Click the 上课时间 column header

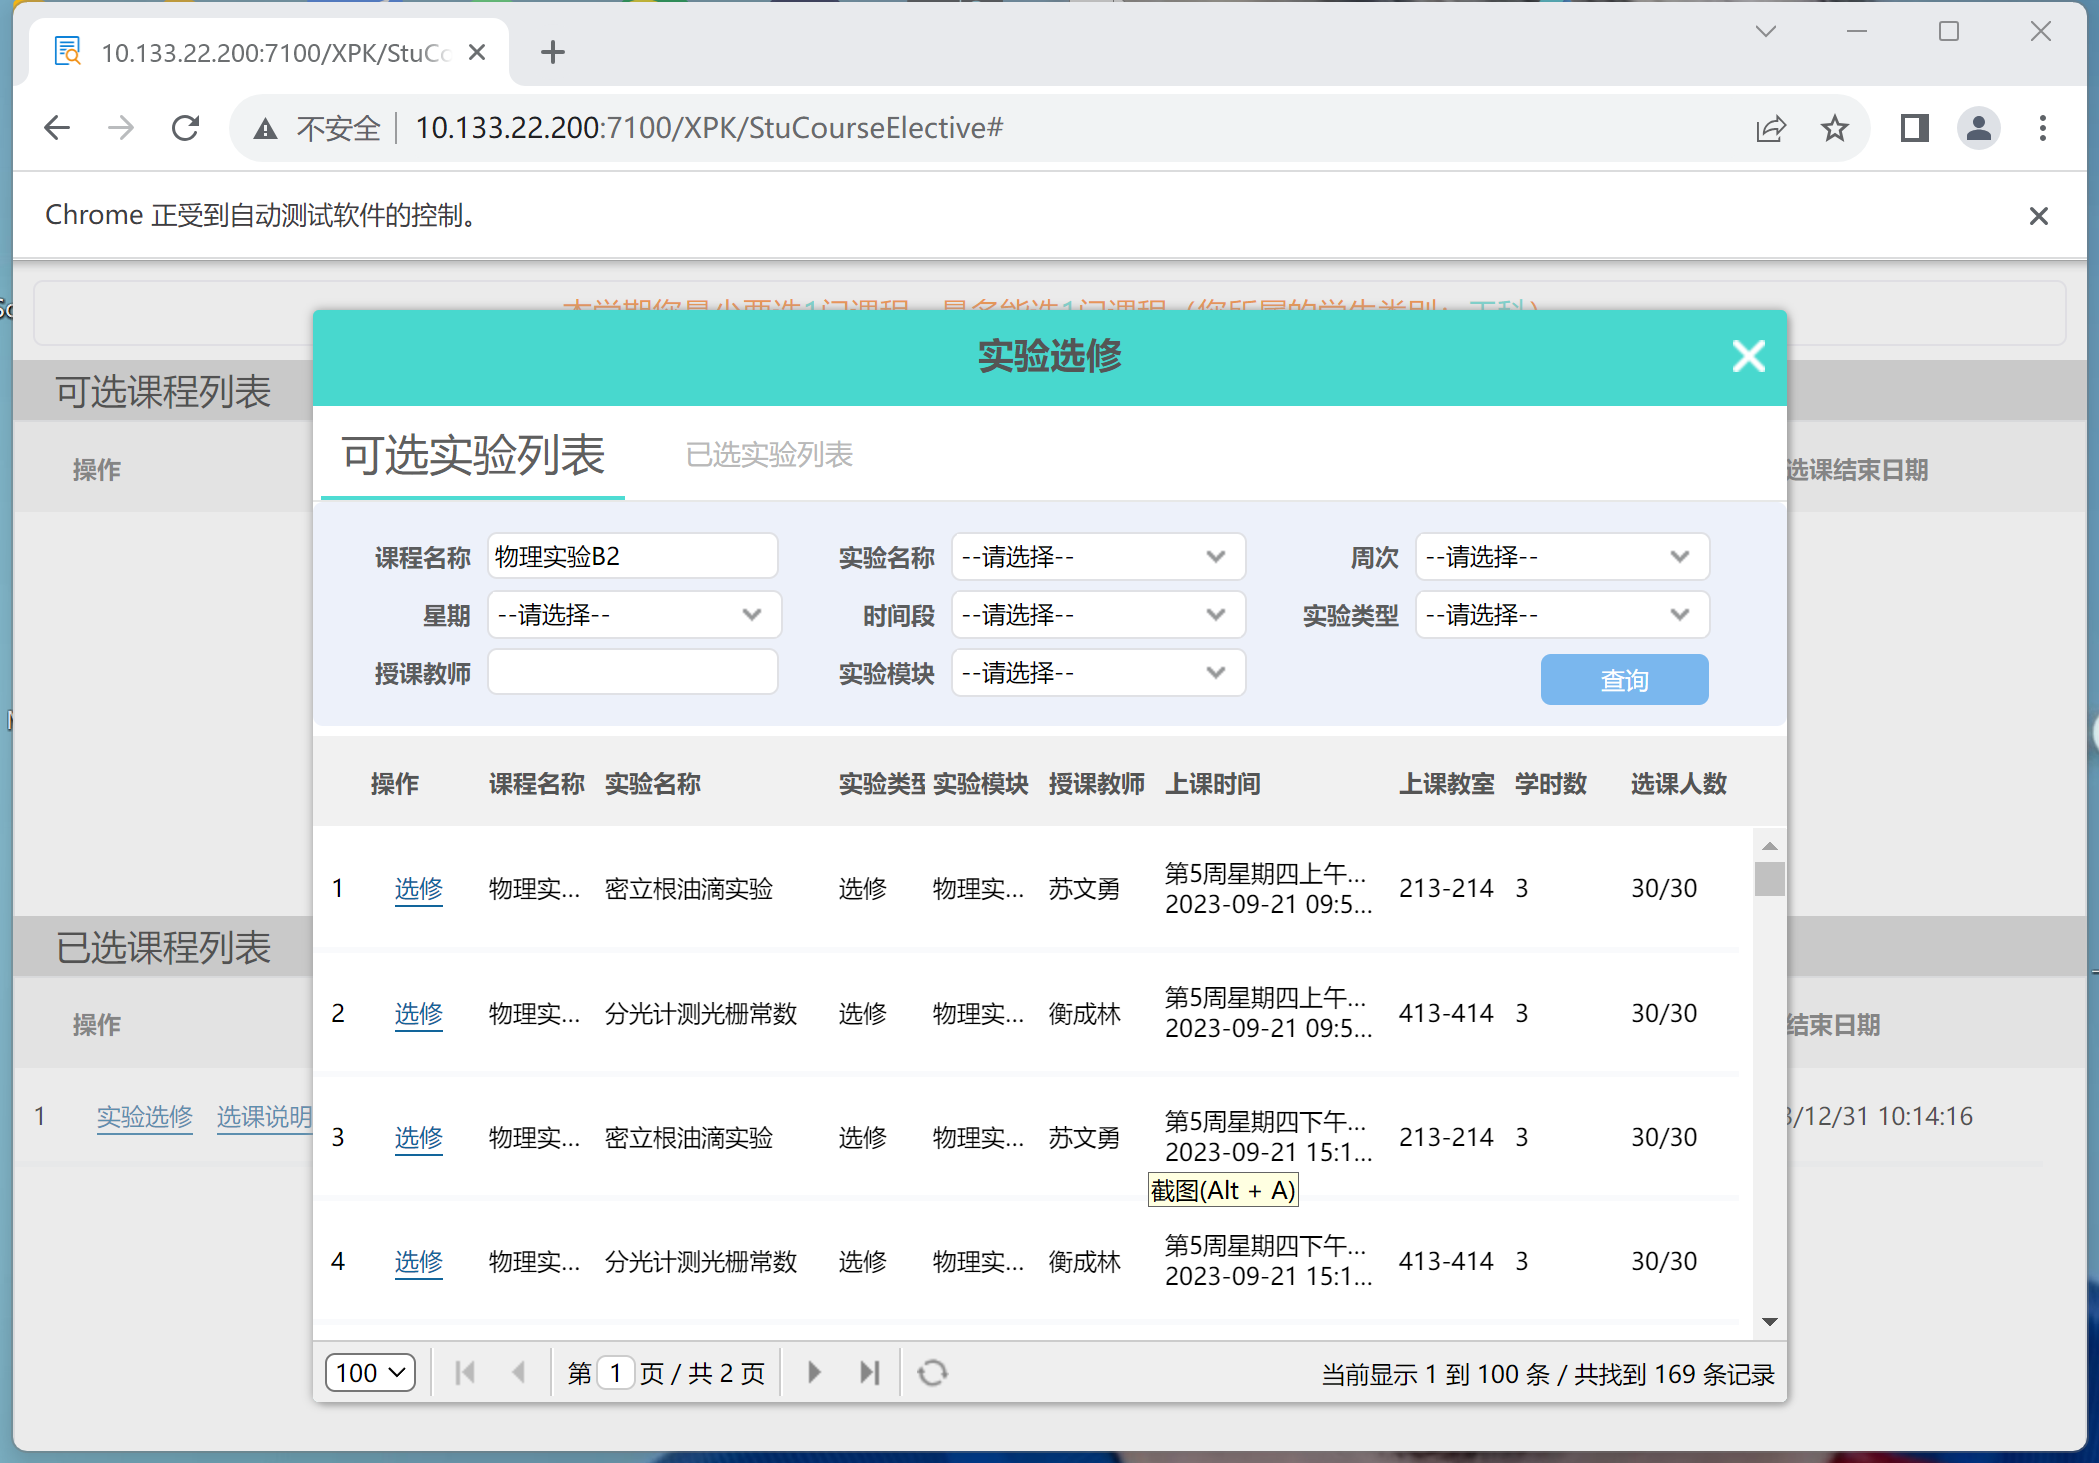(x=1212, y=783)
